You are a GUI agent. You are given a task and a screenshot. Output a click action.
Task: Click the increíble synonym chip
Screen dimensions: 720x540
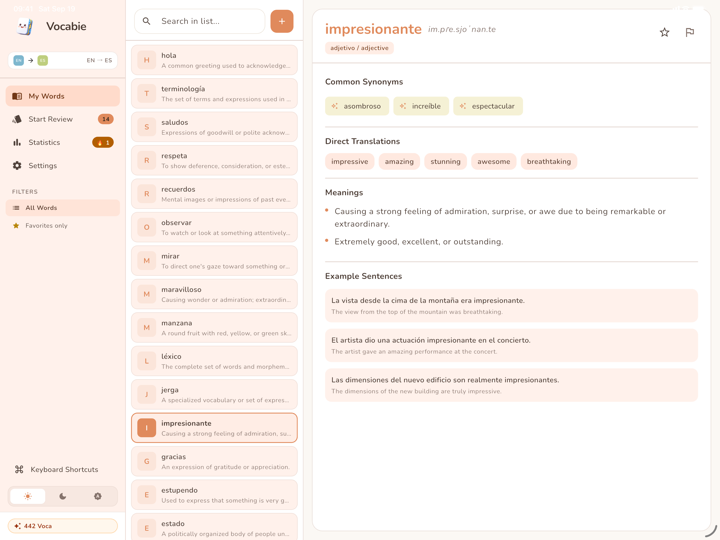(421, 106)
